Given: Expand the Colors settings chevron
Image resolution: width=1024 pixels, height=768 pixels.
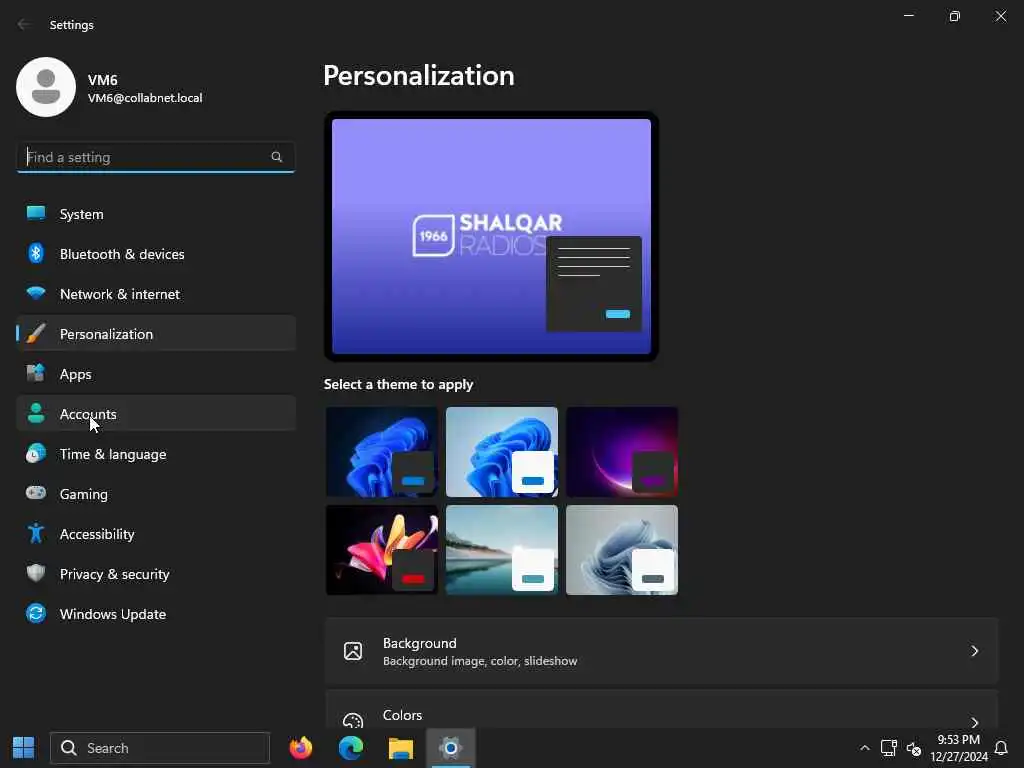Looking at the screenshot, I should coord(974,722).
